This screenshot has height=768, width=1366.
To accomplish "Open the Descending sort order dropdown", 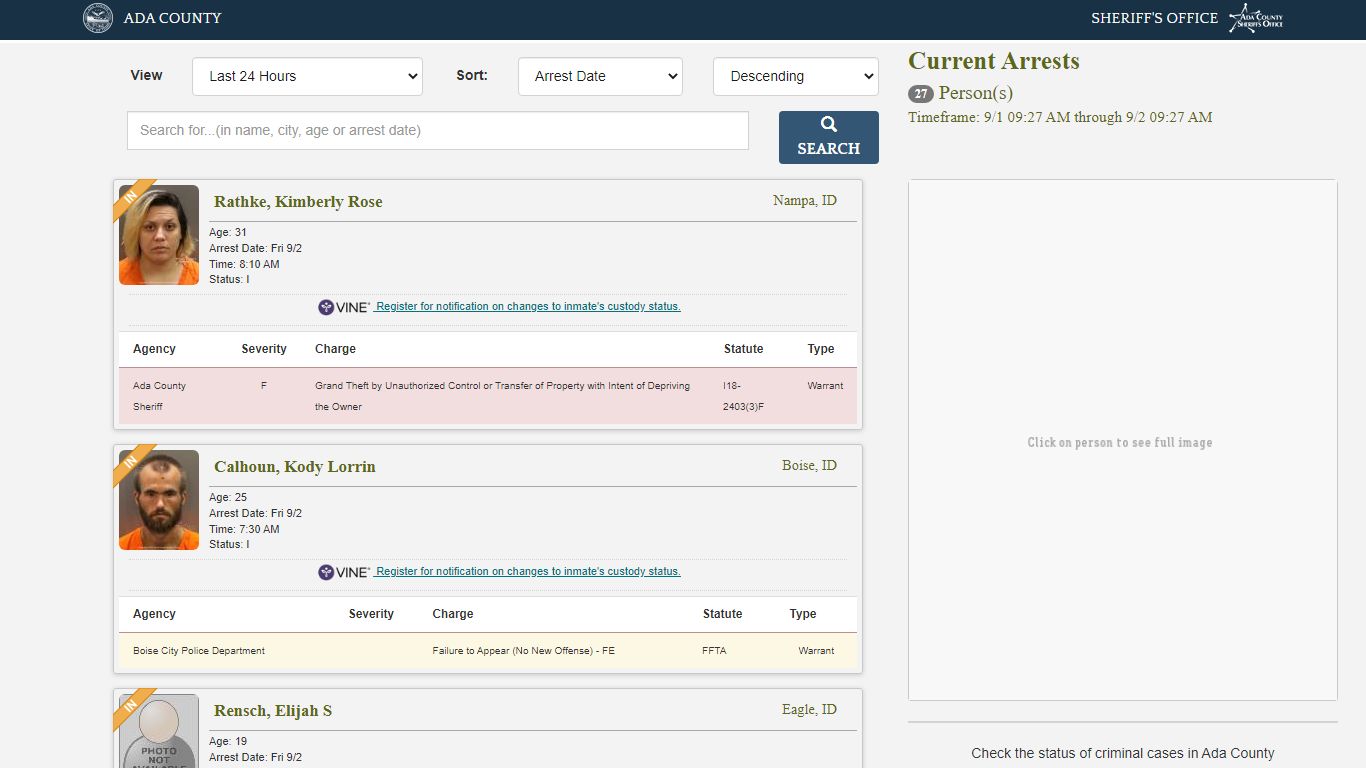I will (796, 76).
